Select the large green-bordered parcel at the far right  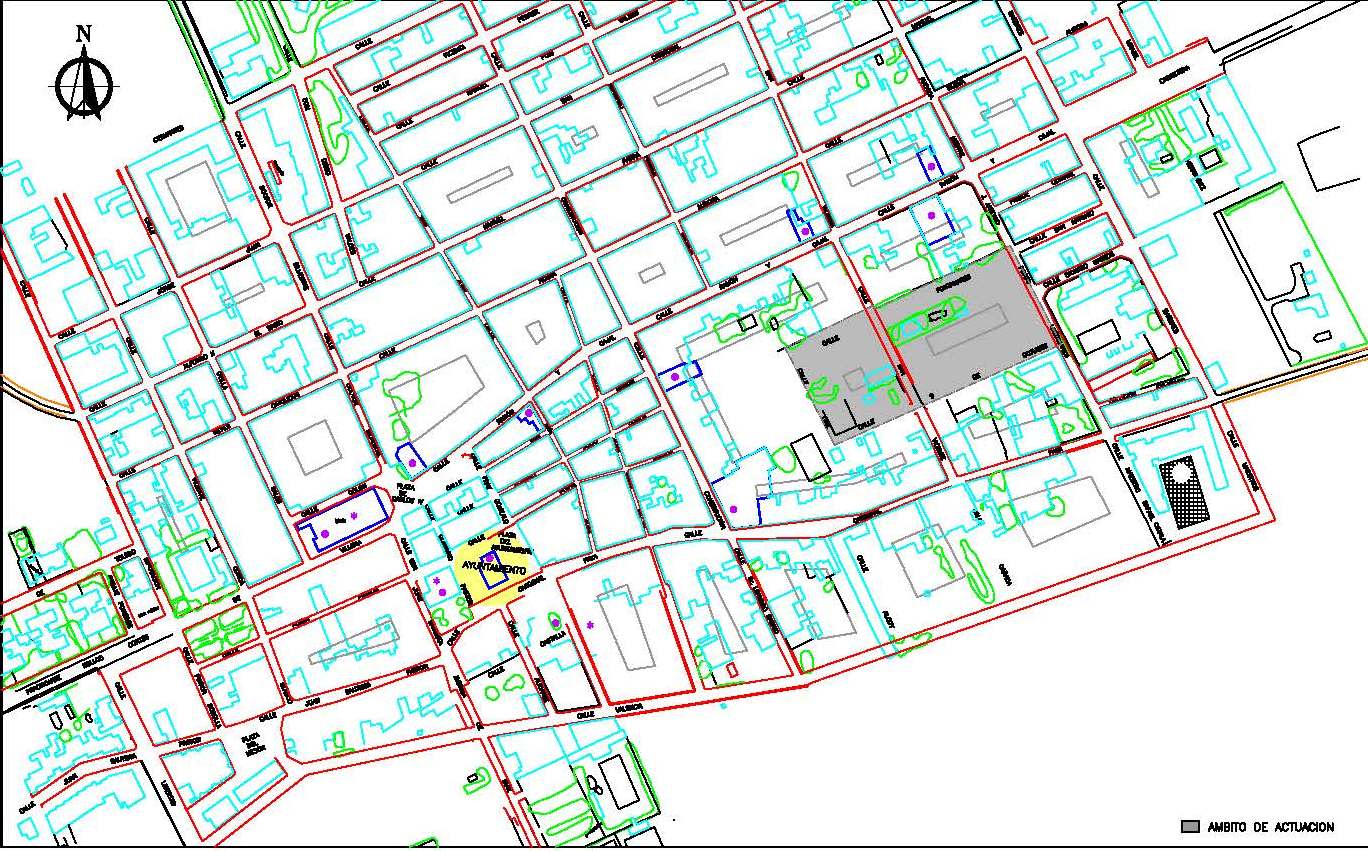(1290, 280)
